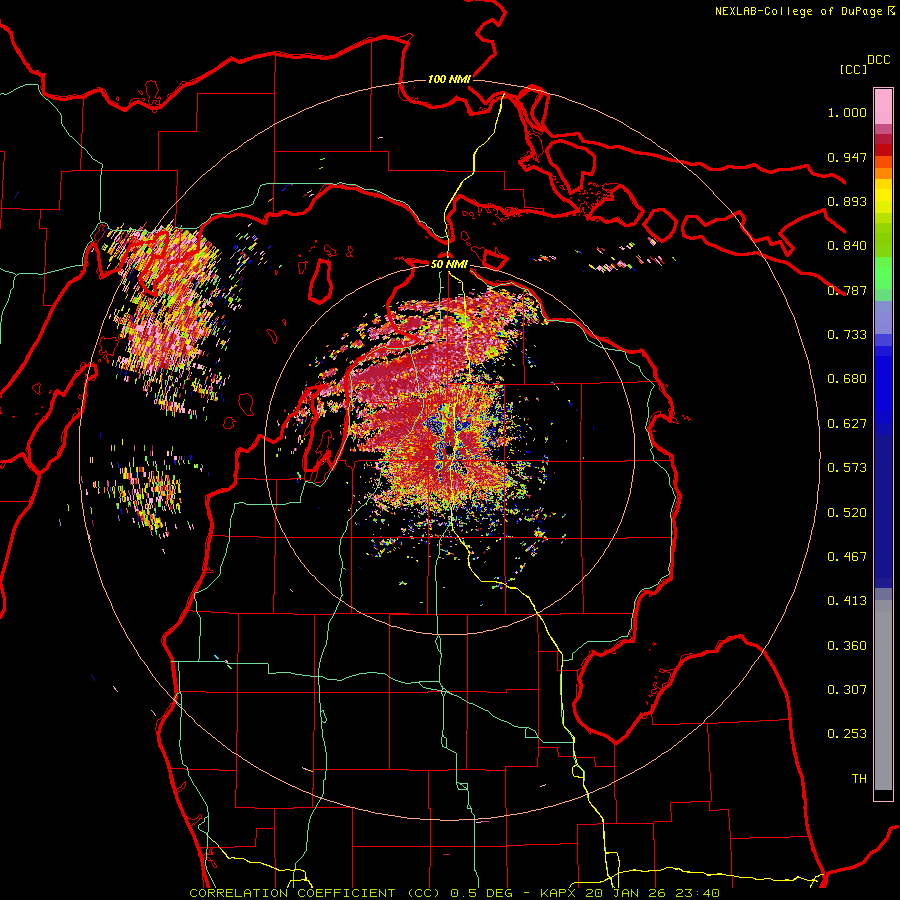Click the gray segment of the color bar
The height and width of the screenshot is (900, 900).
click(883, 695)
